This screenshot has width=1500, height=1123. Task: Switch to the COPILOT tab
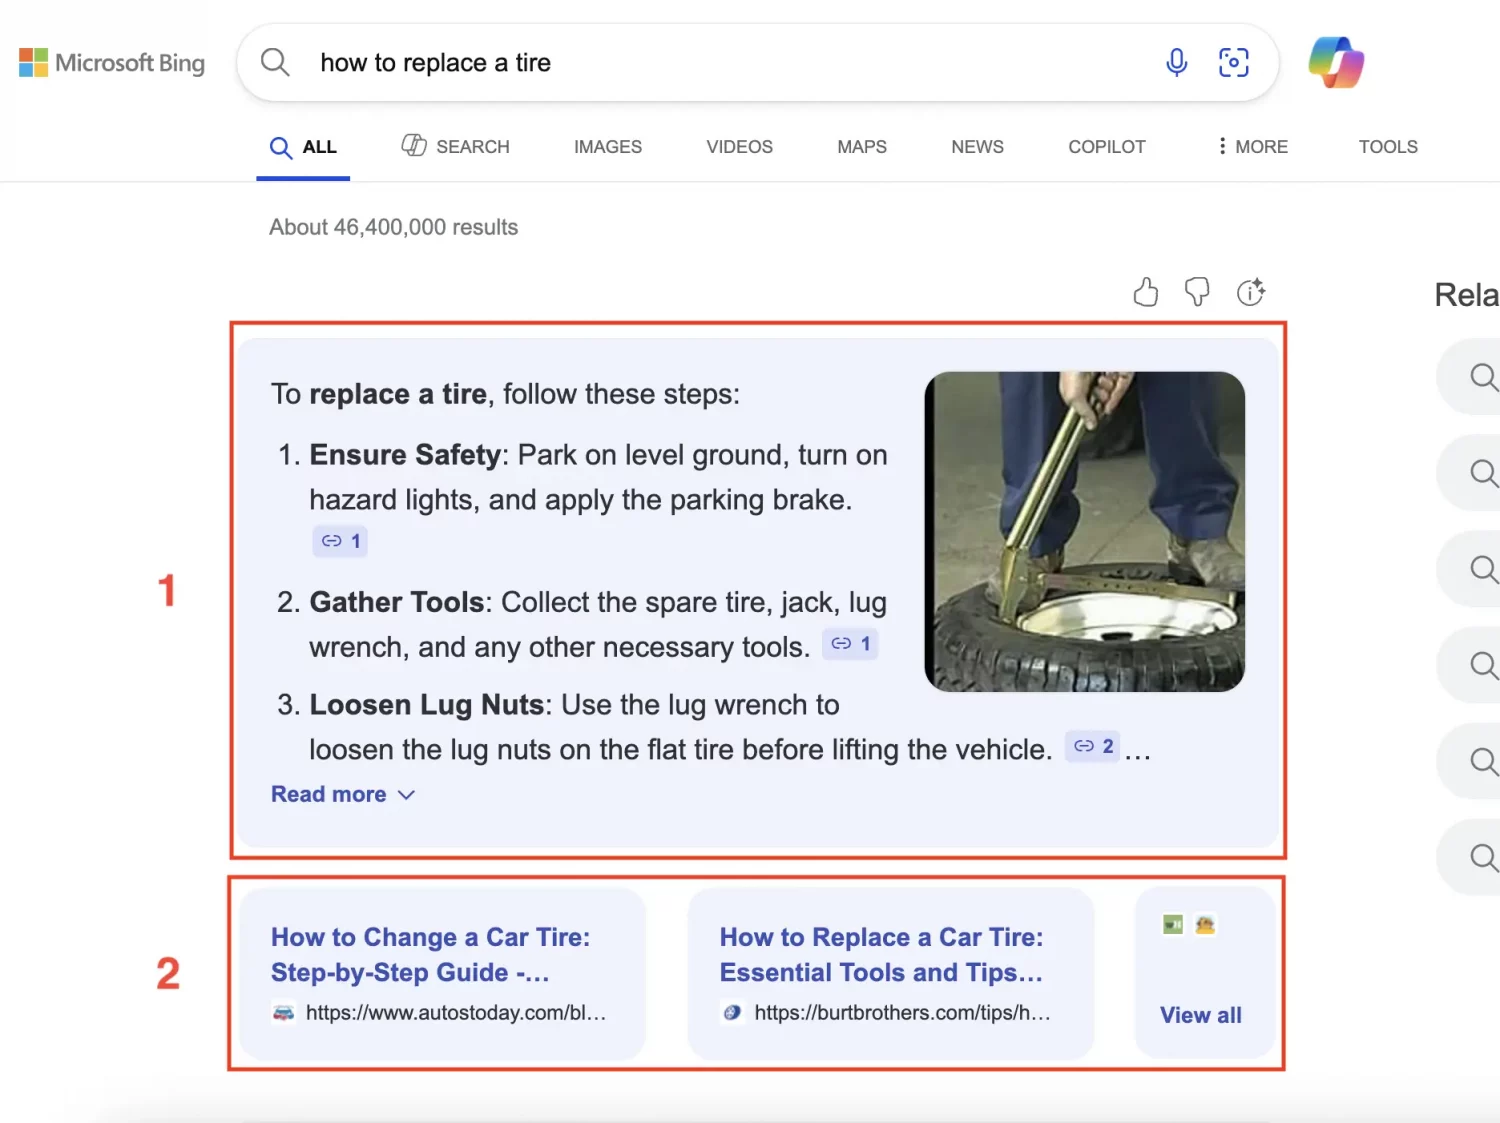1107,147
